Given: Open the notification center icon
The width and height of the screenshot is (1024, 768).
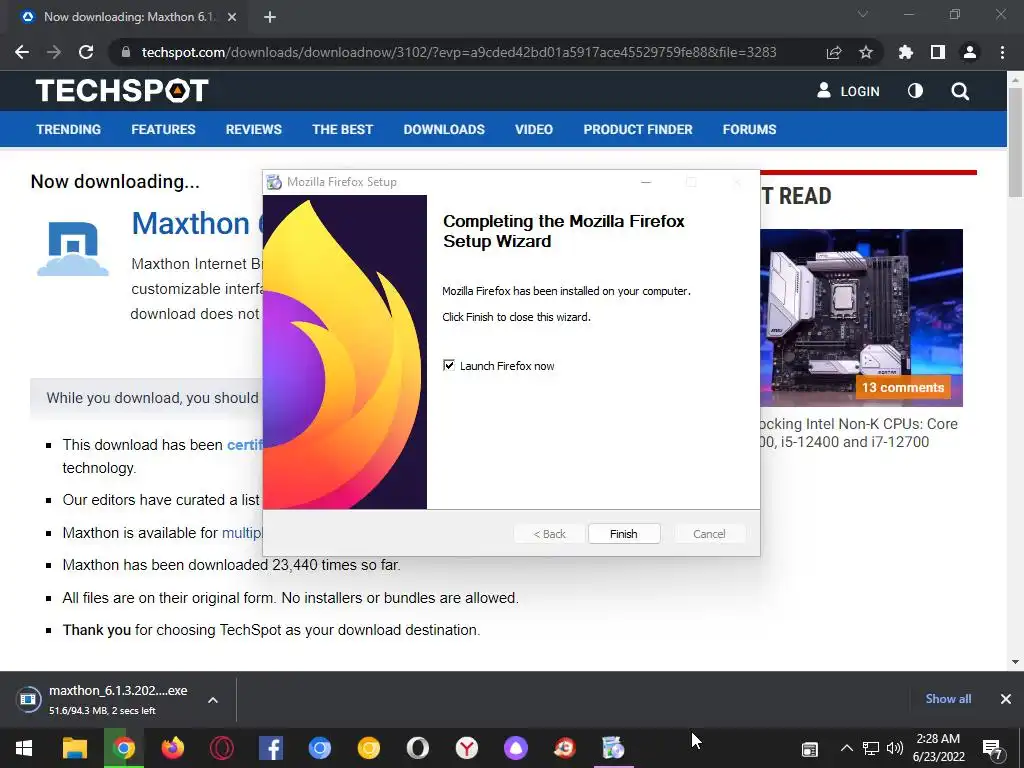Looking at the screenshot, I should (x=993, y=750).
